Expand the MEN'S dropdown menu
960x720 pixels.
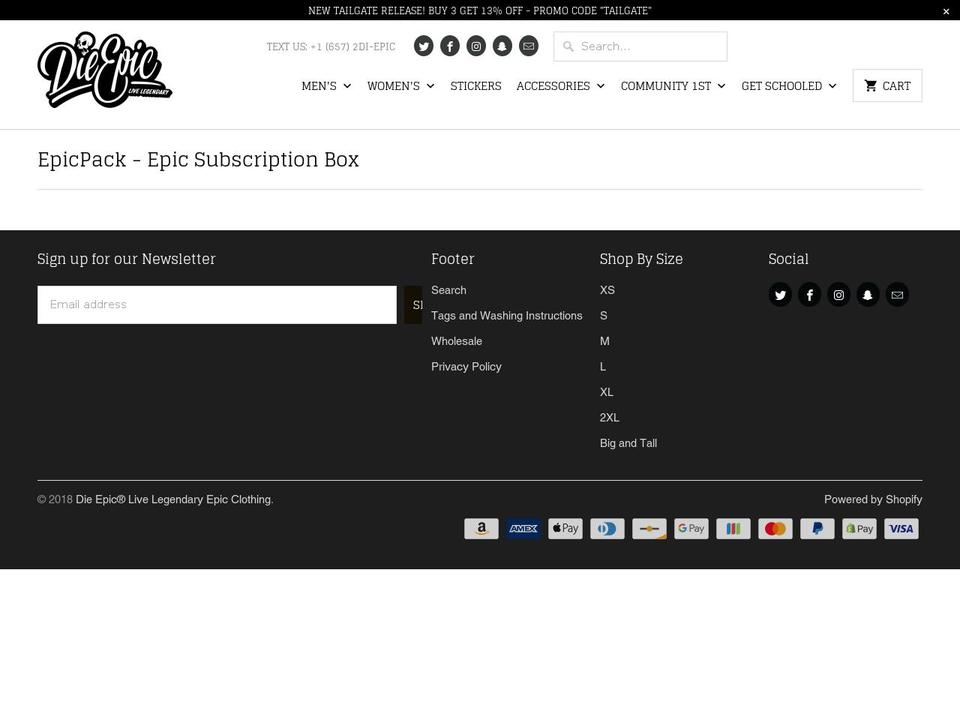coord(326,86)
